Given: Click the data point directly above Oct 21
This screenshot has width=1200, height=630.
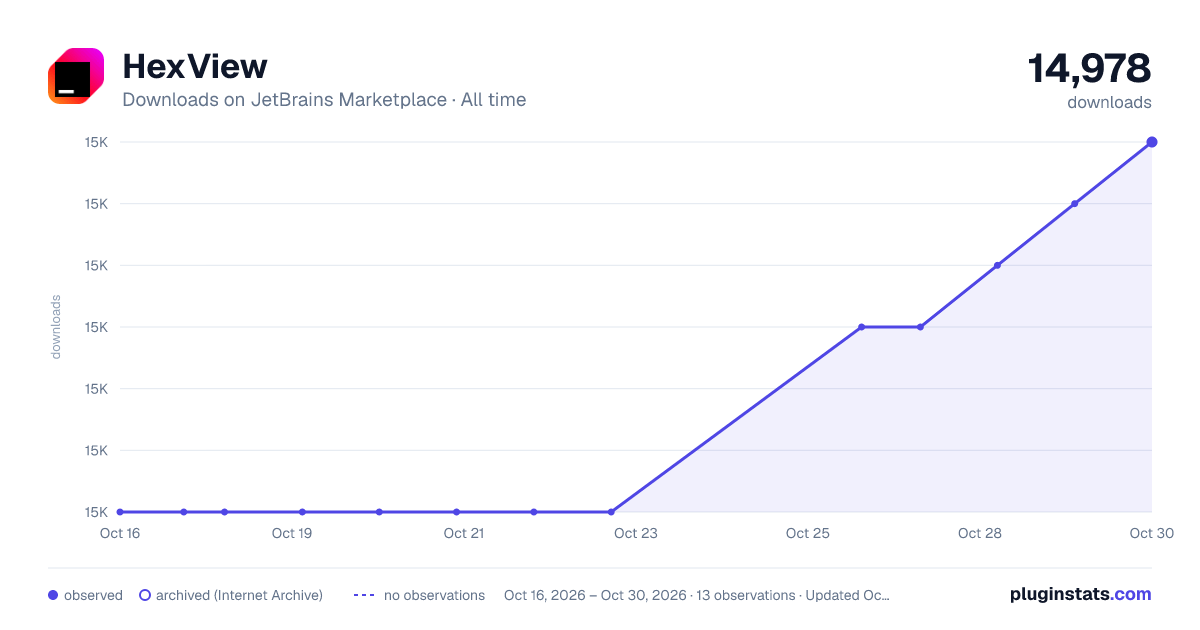Looking at the screenshot, I should coord(456,512).
